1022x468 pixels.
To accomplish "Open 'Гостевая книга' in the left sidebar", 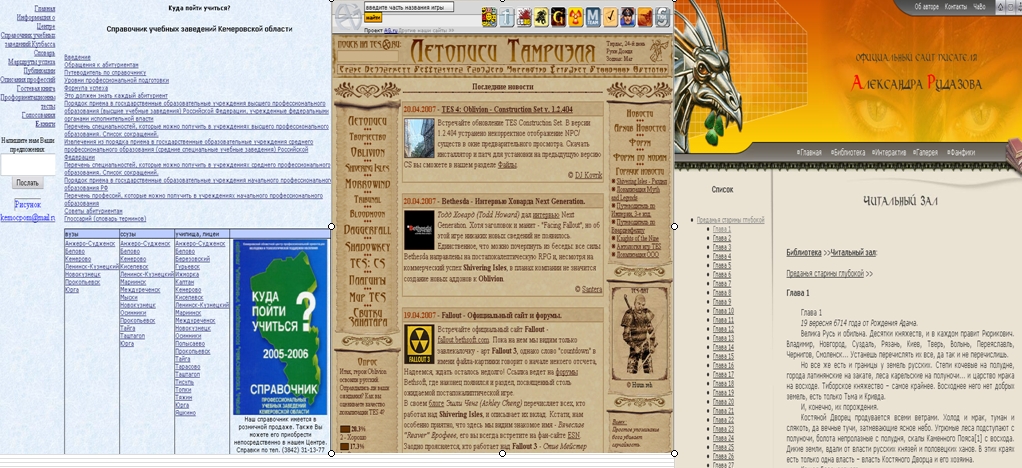I will pos(36,88).
